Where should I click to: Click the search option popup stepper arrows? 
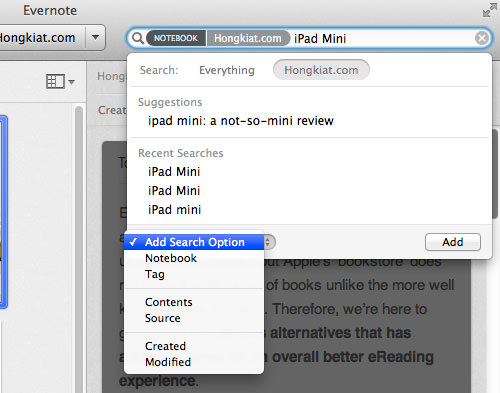coord(269,242)
